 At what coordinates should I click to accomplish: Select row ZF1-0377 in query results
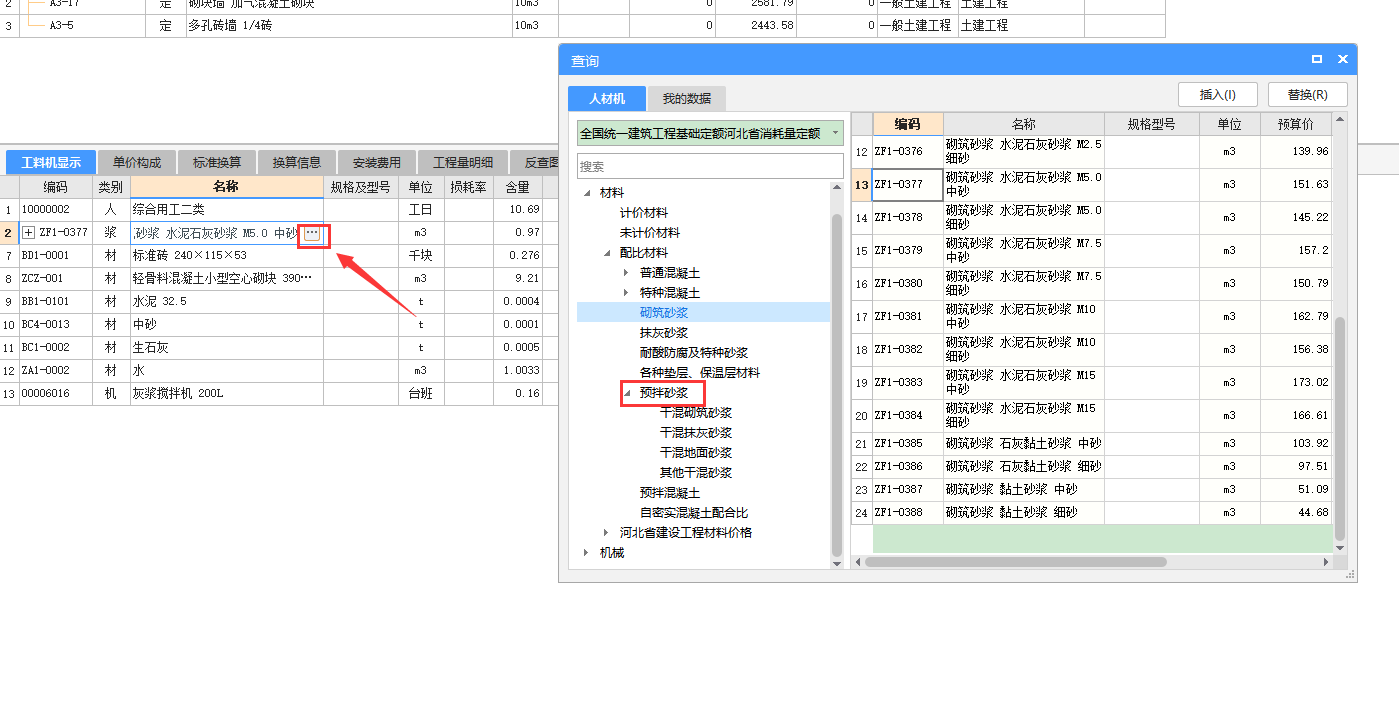pyautogui.click(x=1092, y=185)
